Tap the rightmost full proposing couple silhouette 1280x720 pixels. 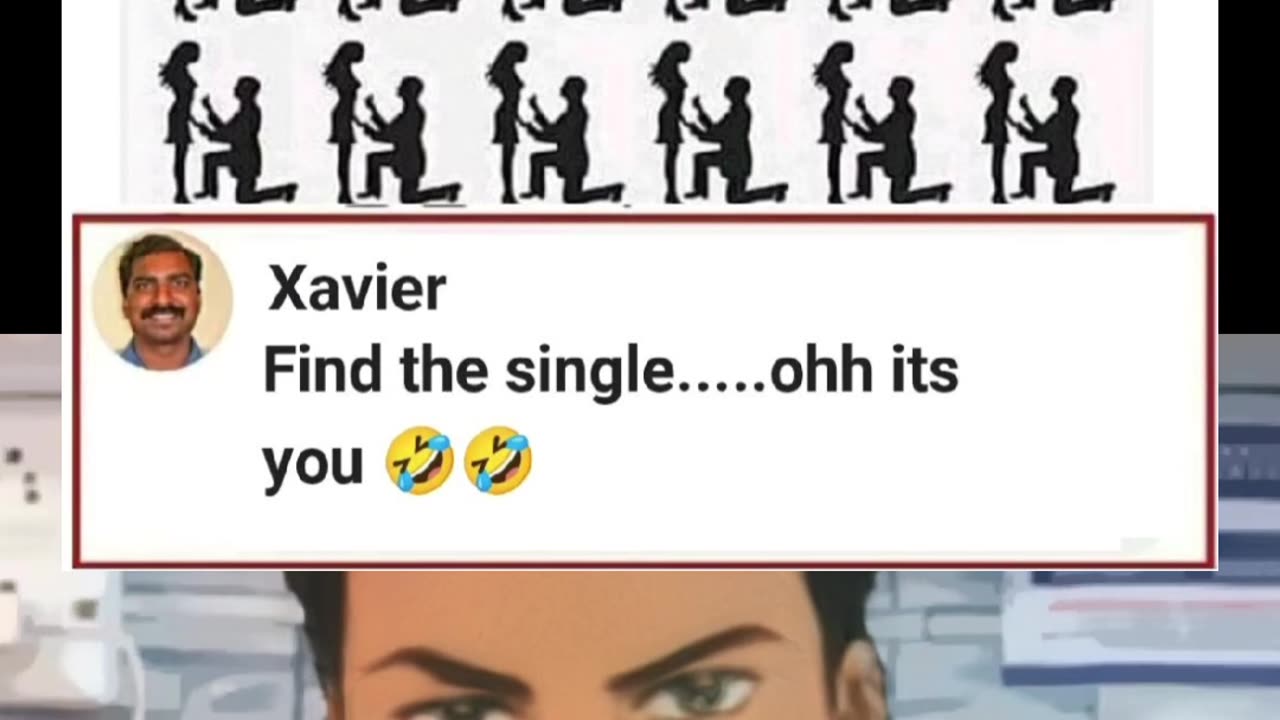tap(1046, 123)
